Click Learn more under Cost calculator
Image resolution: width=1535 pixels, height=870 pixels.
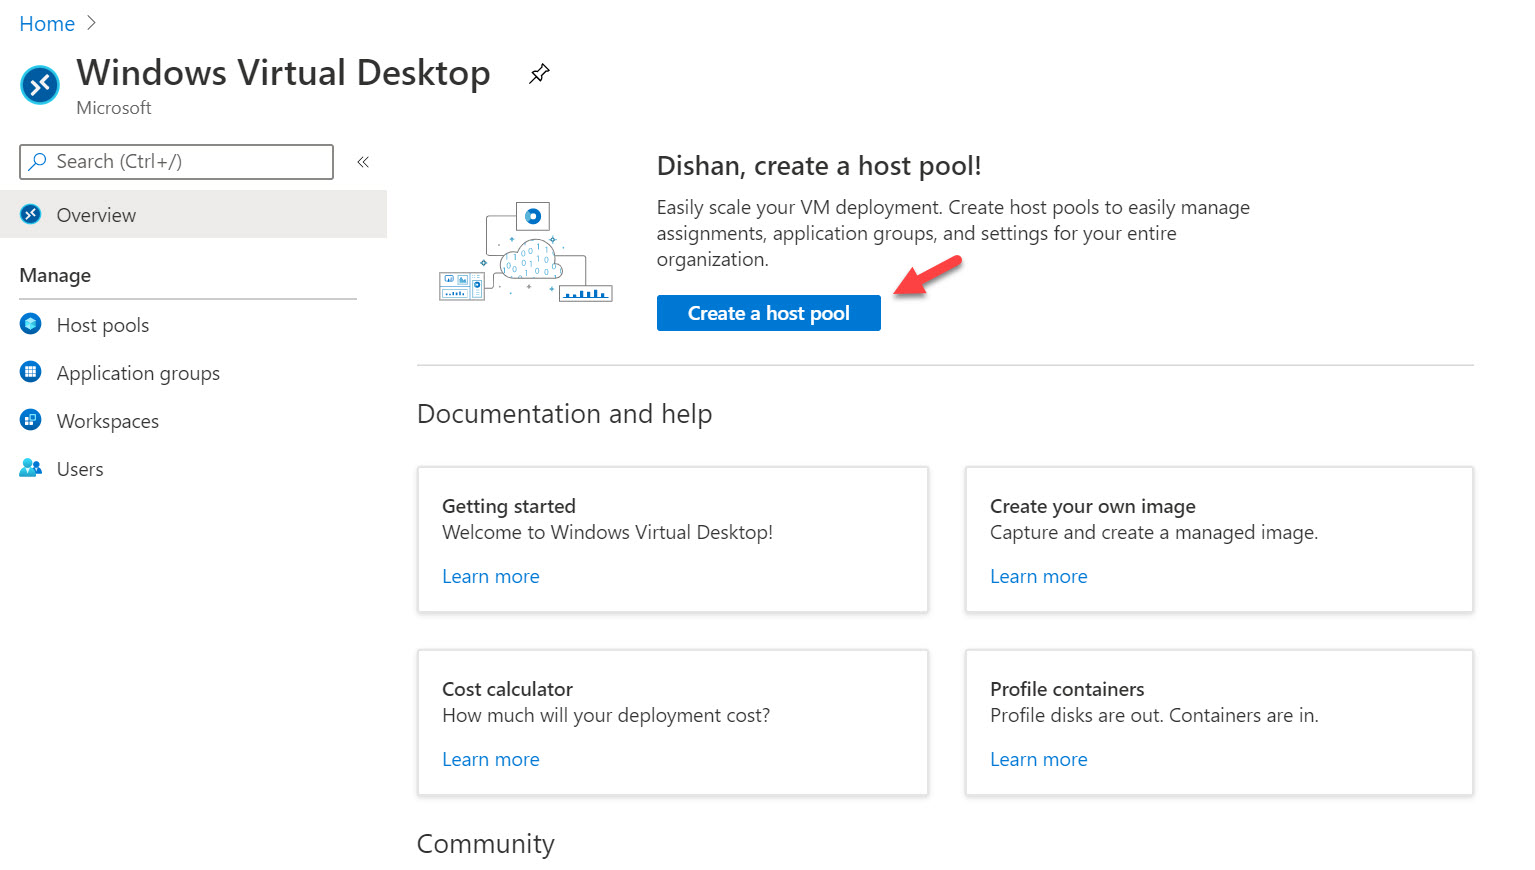click(x=491, y=759)
